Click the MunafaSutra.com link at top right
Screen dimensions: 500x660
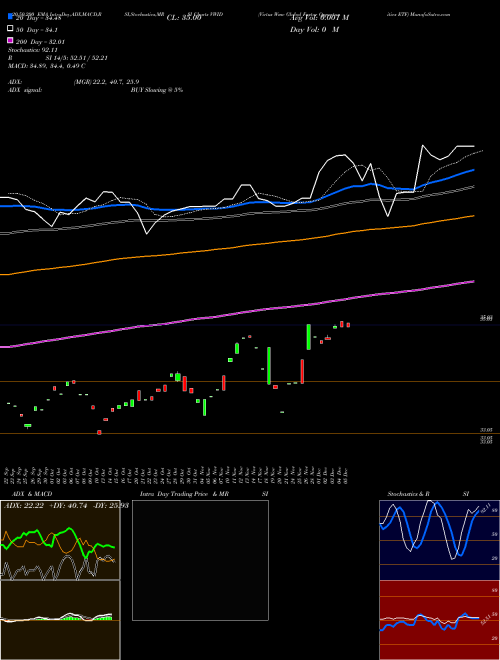coord(428,14)
